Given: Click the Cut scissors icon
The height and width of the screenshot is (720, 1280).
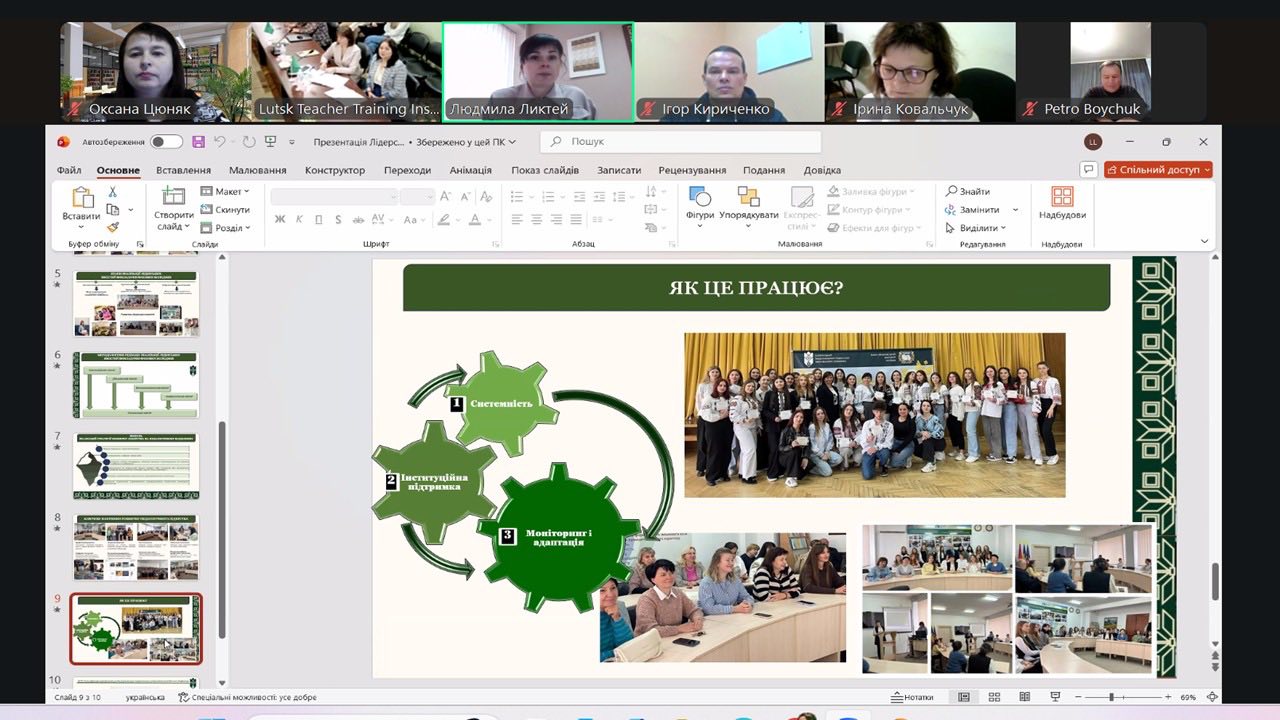Looking at the screenshot, I should point(112,192).
